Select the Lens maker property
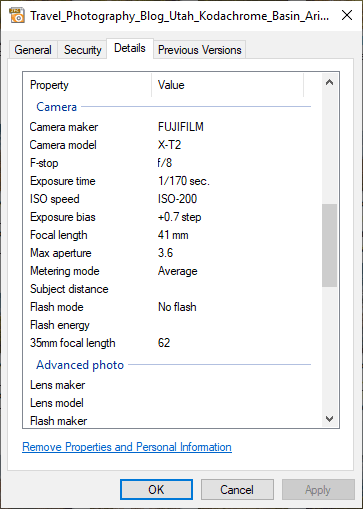This screenshot has width=363, height=509. coord(57,385)
